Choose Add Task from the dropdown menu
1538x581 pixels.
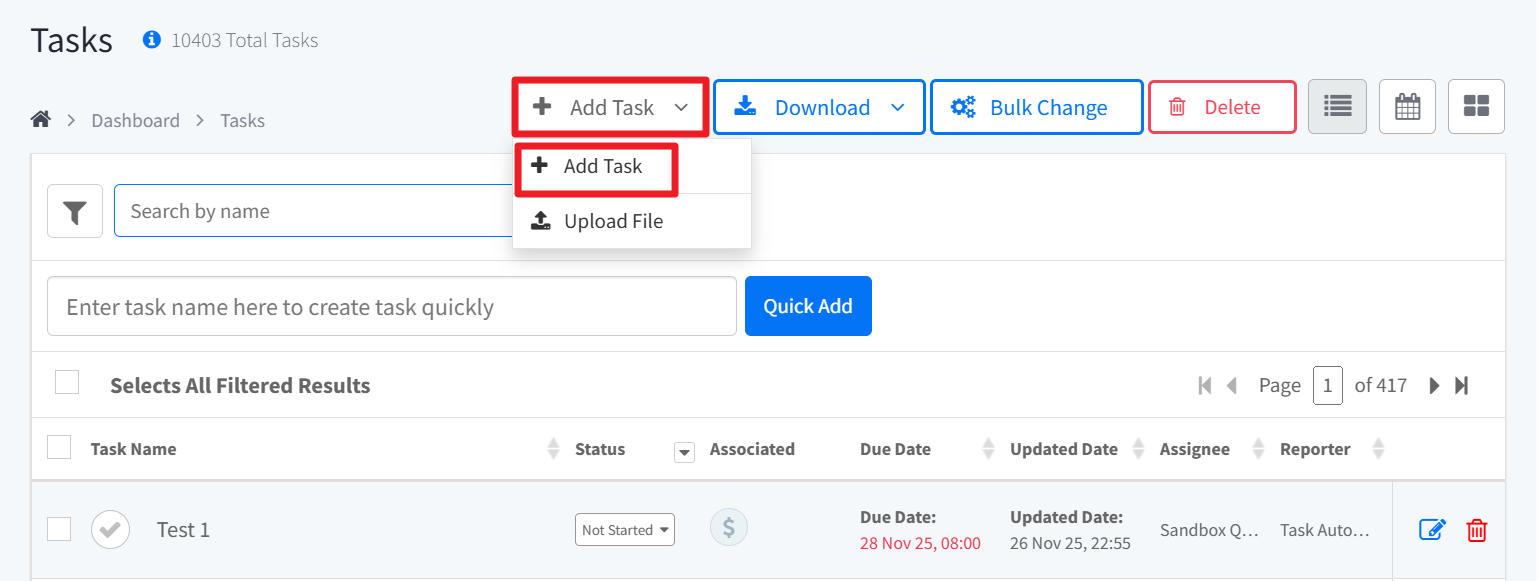tap(602, 167)
